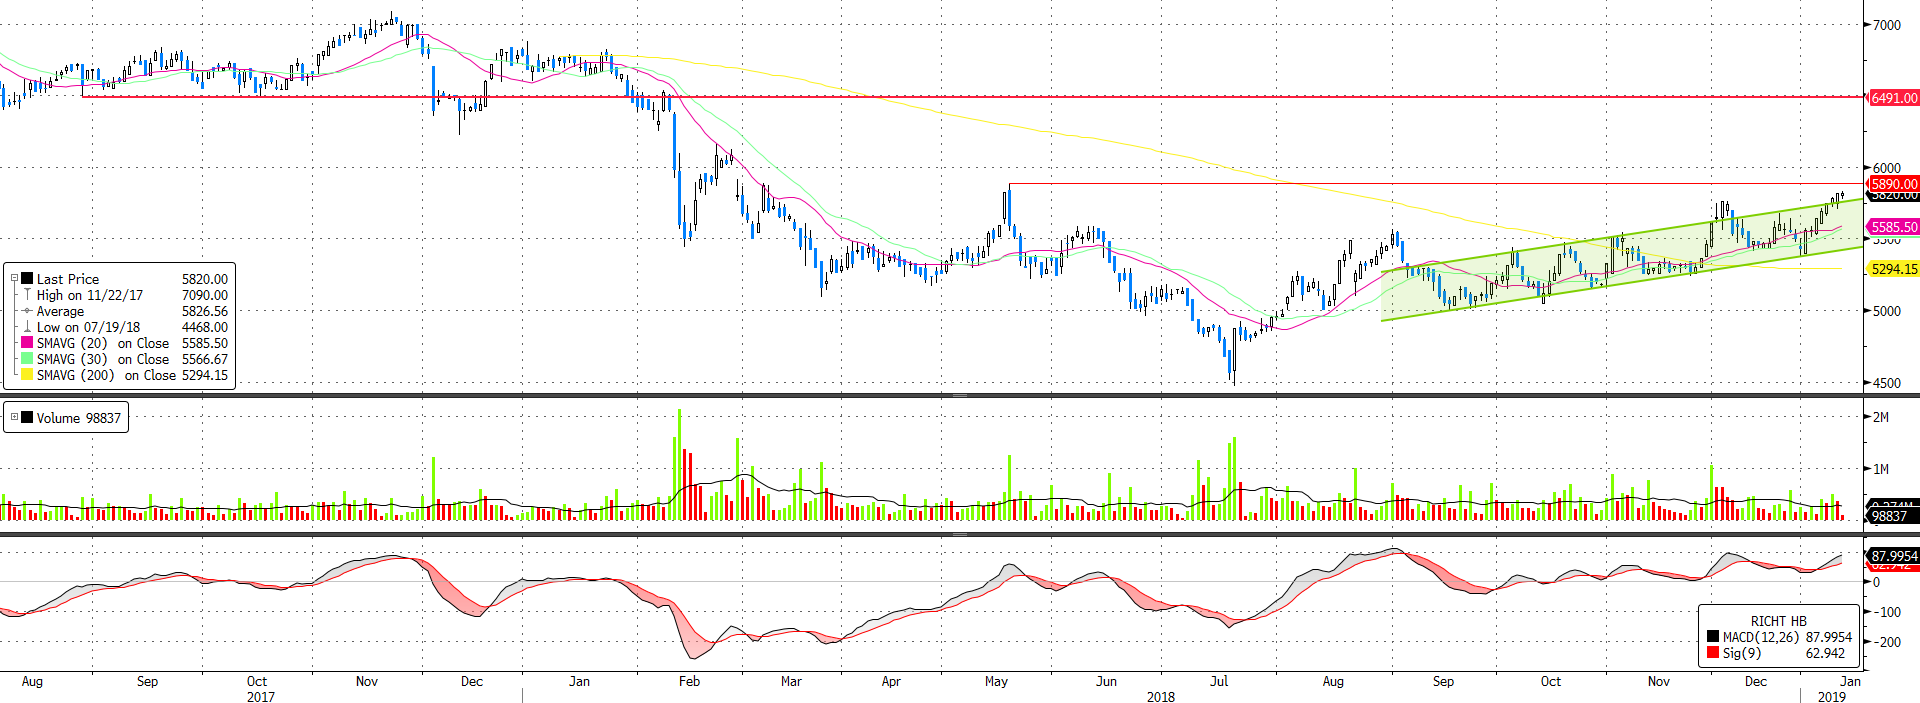
Task: Click the 'Feb' time axis label
Action: coord(689,681)
